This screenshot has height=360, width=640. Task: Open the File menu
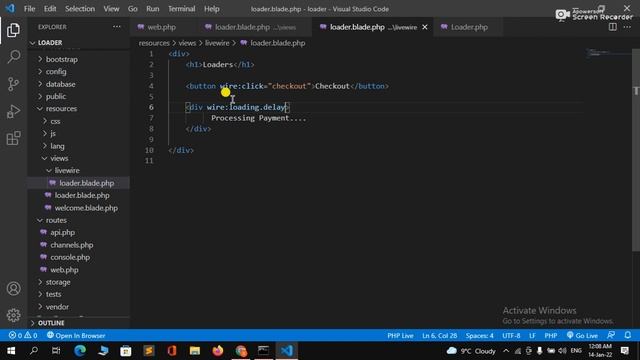tap(29, 9)
